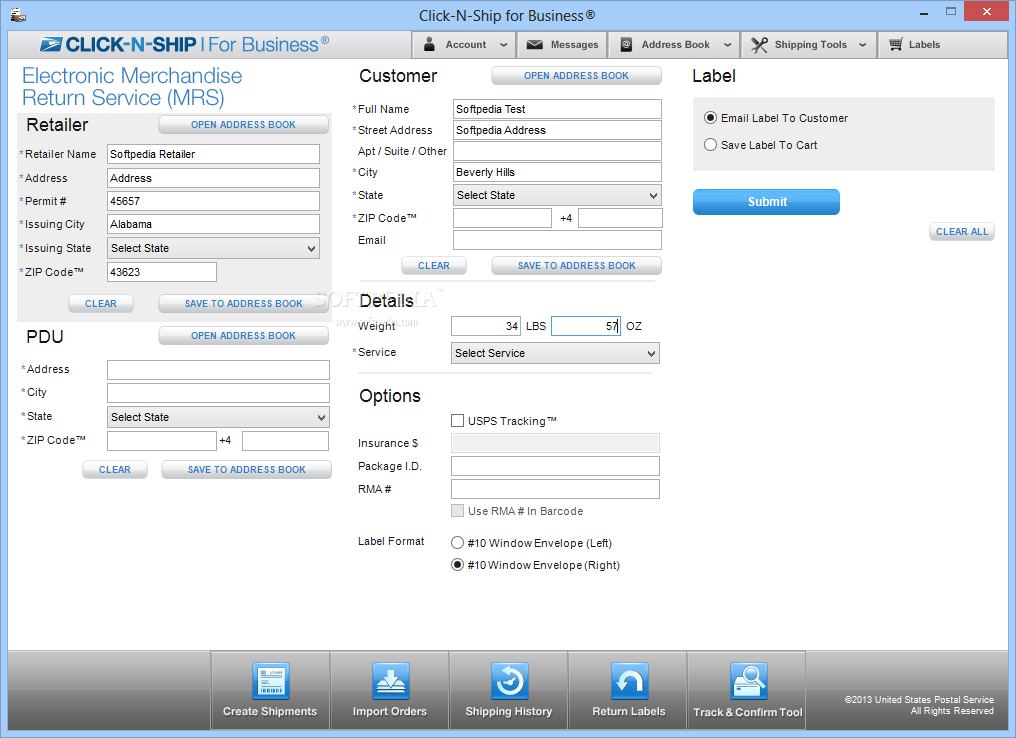
Task: Click the Customer ZIP +4 field
Action: pos(620,218)
